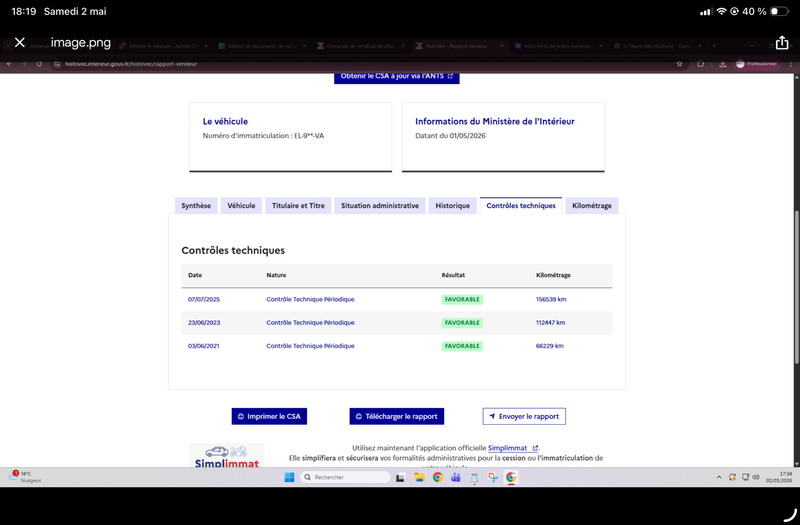Screen dimensions: 800x525
Task: Open File Explorer from the taskbar
Action: pos(419,478)
